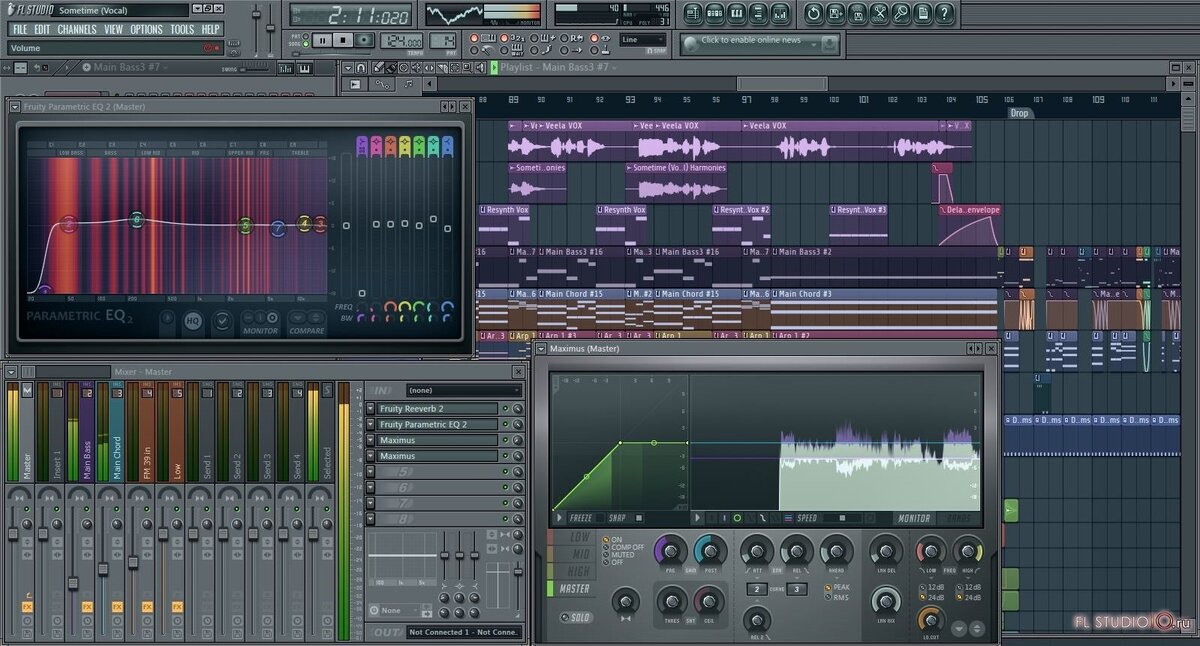This screenshot has width=1200, height=646.
Task: Open the audio editor scissors icon
Action: (x=879, y=14)
